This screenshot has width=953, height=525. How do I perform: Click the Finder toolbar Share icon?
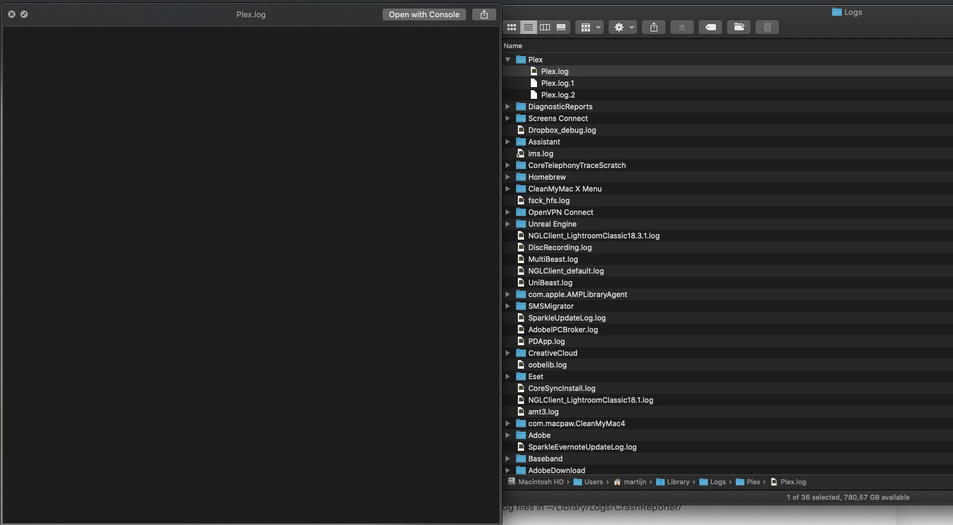(654, 27)
